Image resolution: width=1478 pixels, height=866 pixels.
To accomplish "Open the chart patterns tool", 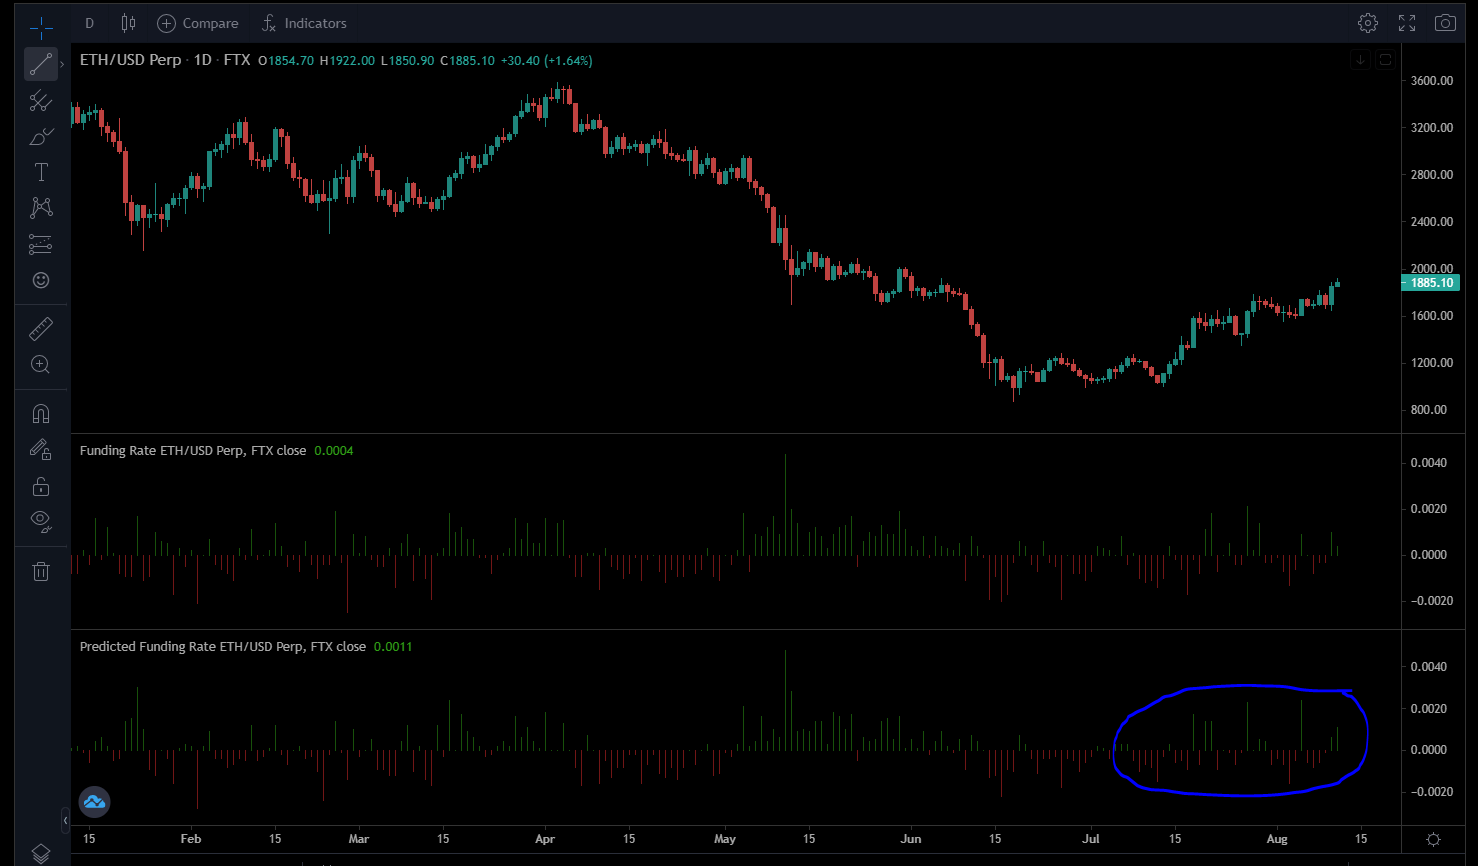I will (x=40, y=208).
